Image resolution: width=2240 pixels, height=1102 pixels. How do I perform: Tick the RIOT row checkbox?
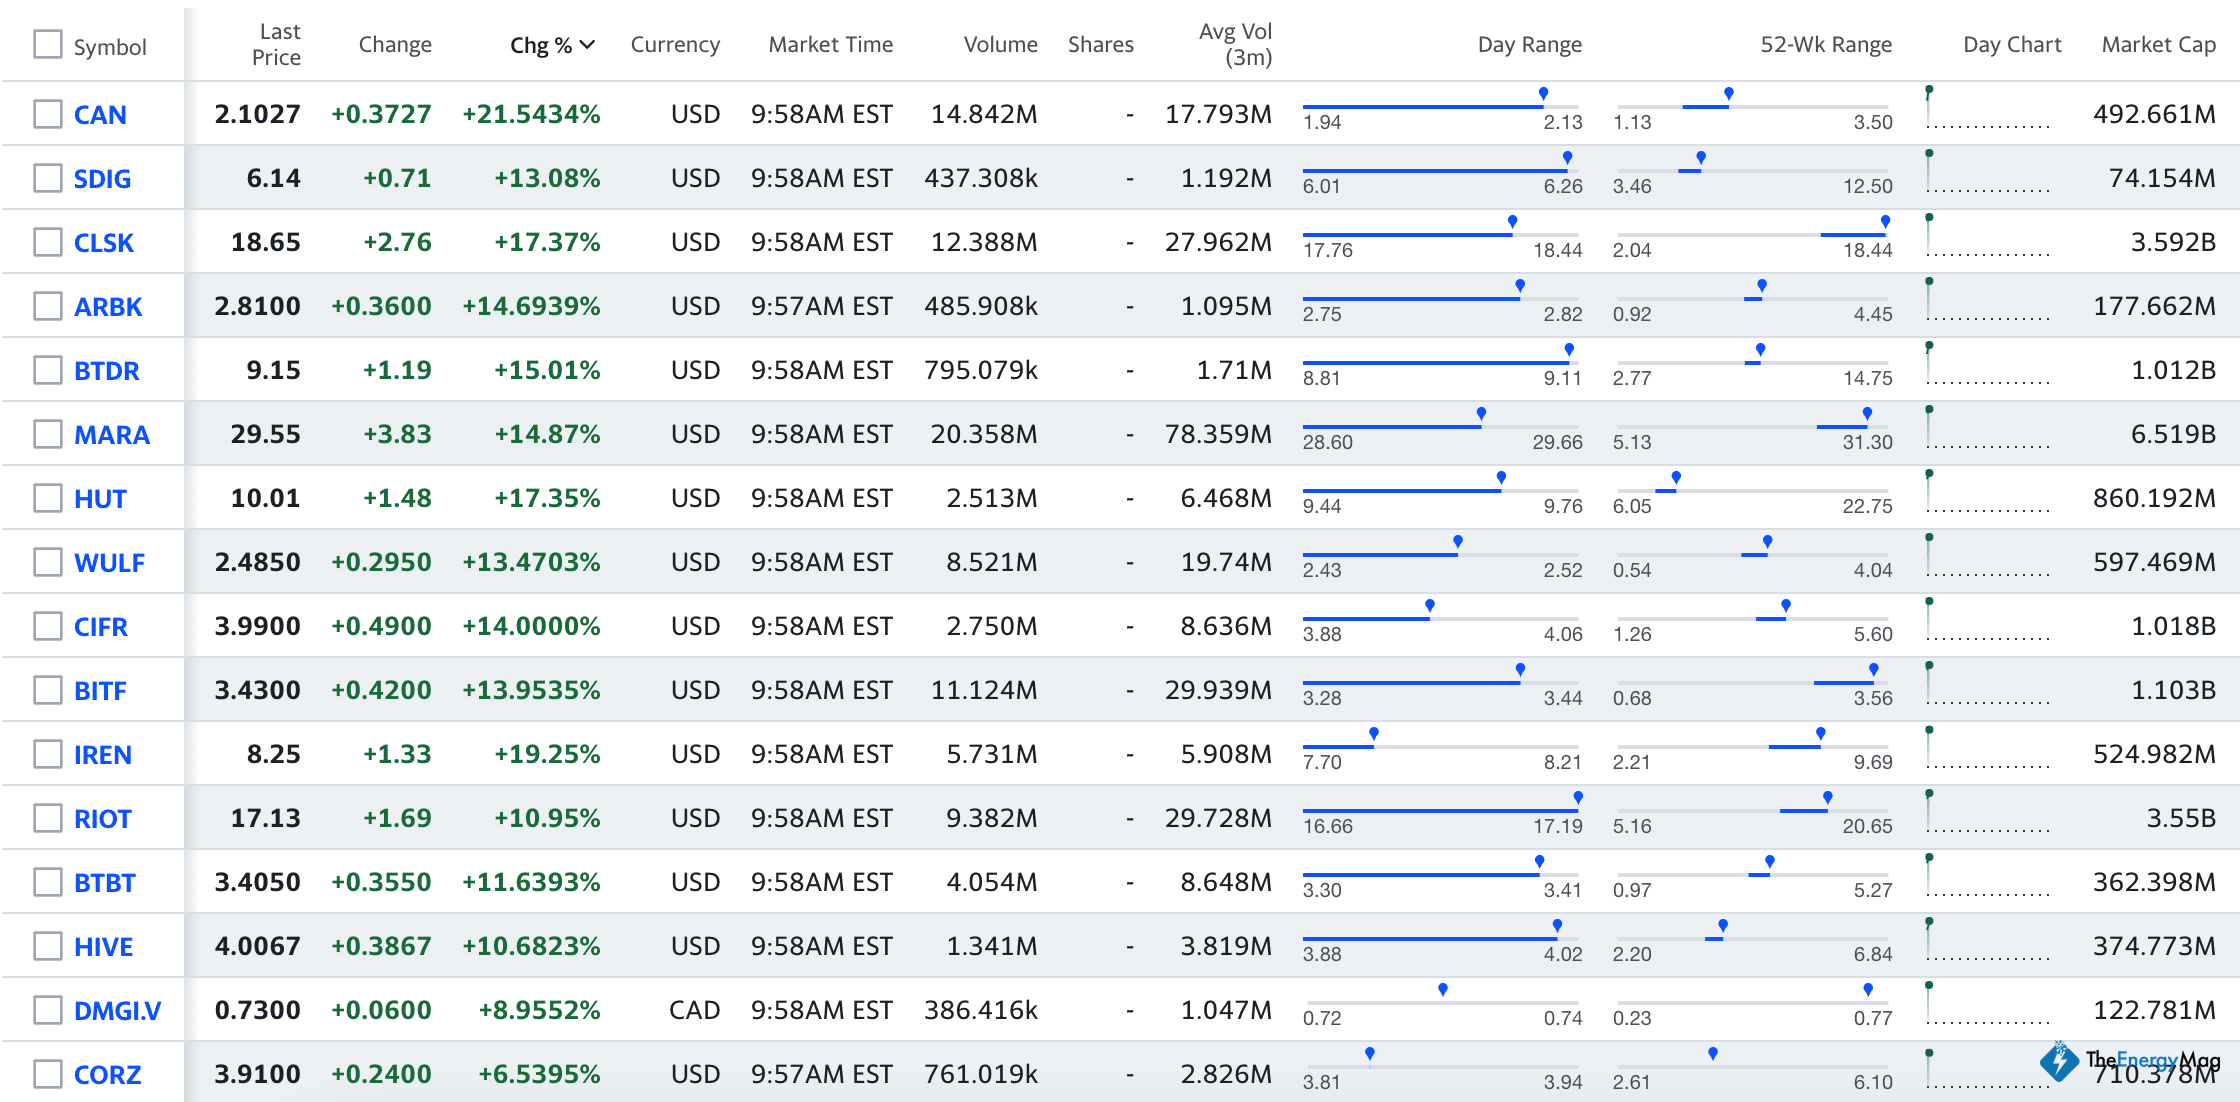tap(48, 818)
